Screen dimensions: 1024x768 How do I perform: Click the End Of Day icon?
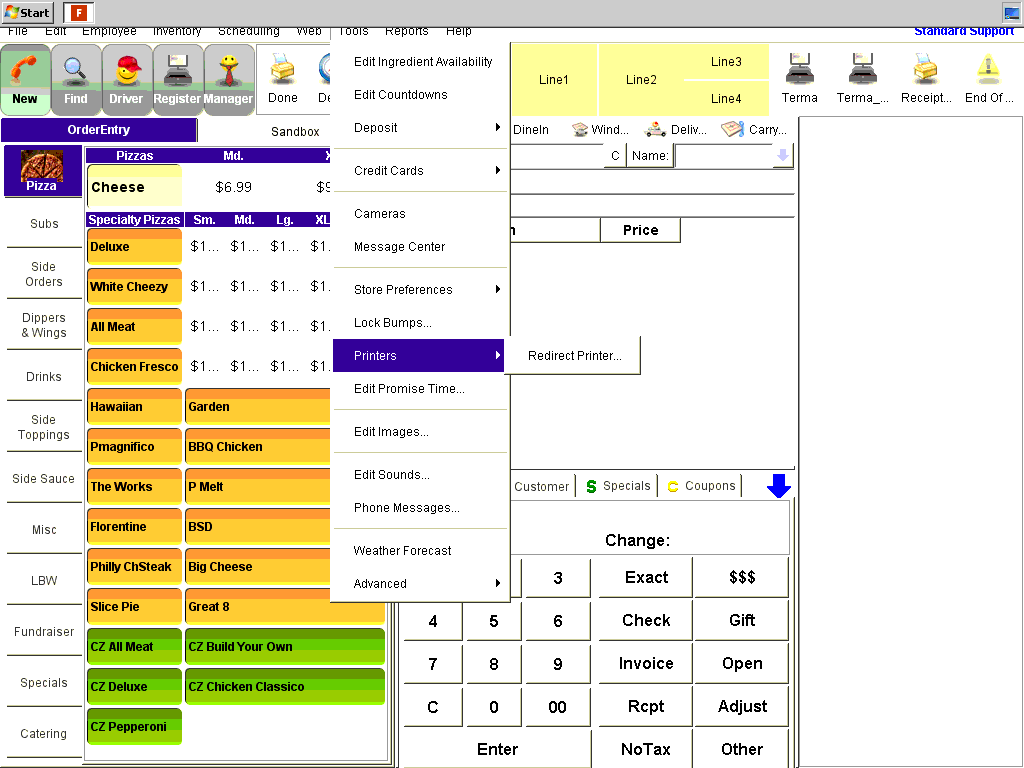tap(989, 79)
